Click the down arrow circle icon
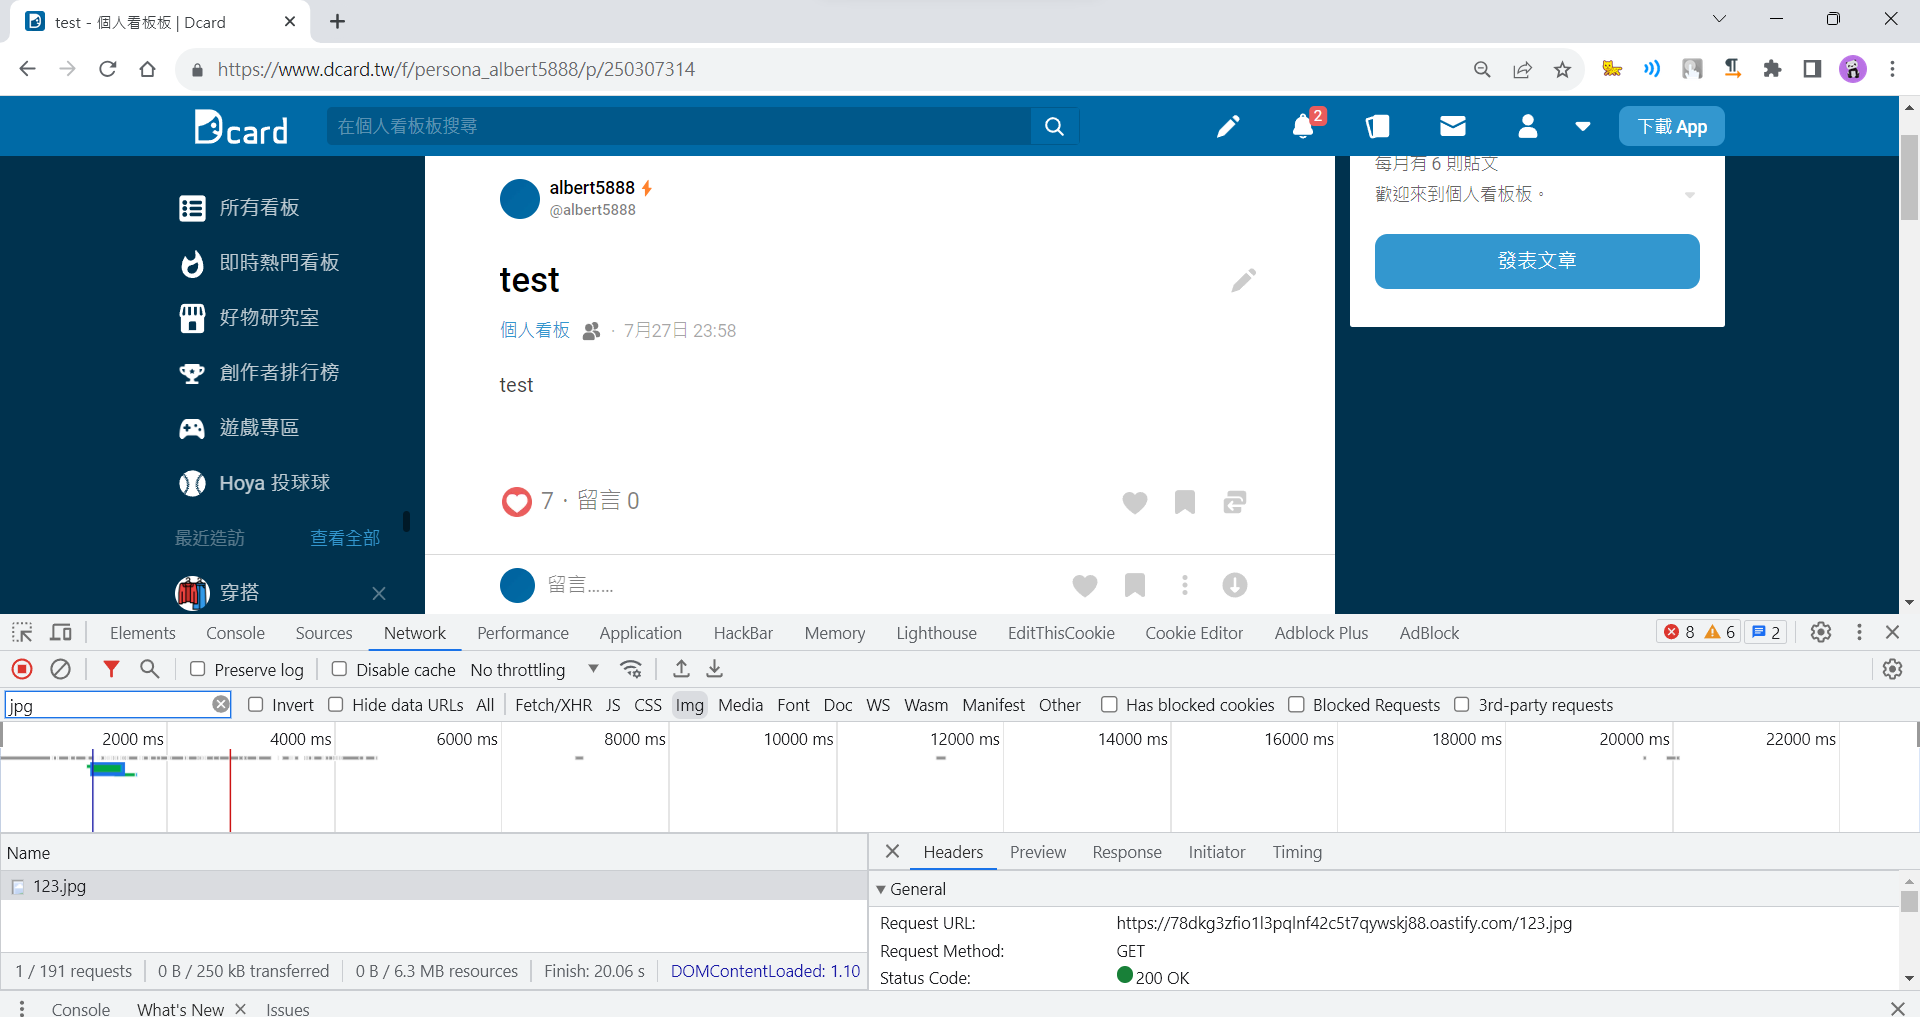The height and width of the screenshot is (1017, 1920). click(1235, 585)
